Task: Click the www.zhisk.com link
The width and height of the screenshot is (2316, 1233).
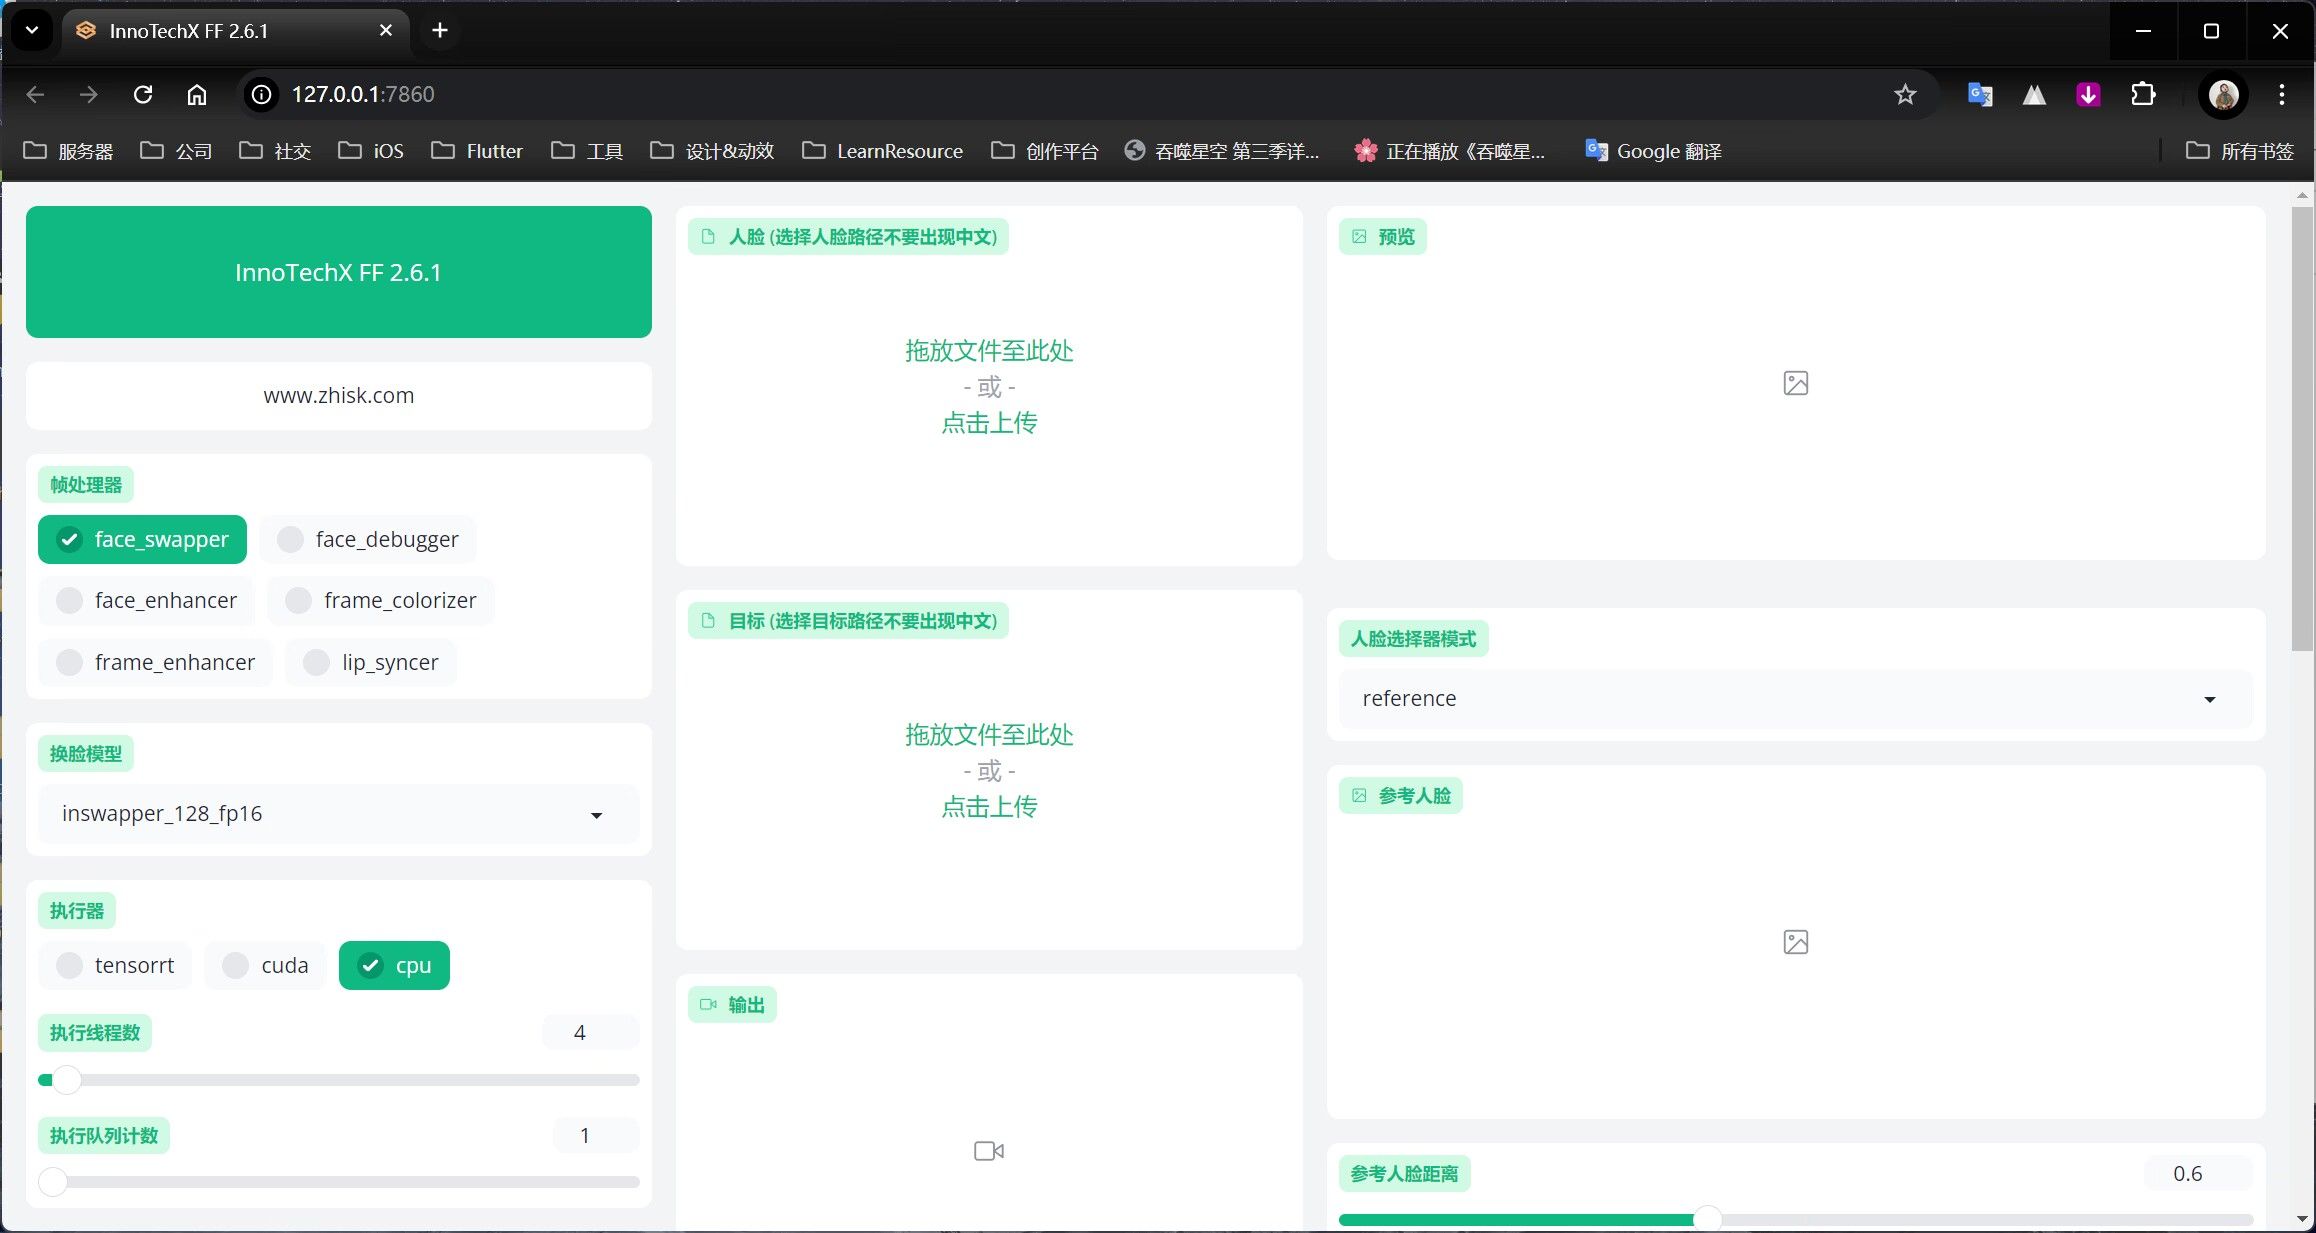Action: [x=338, y=396]
